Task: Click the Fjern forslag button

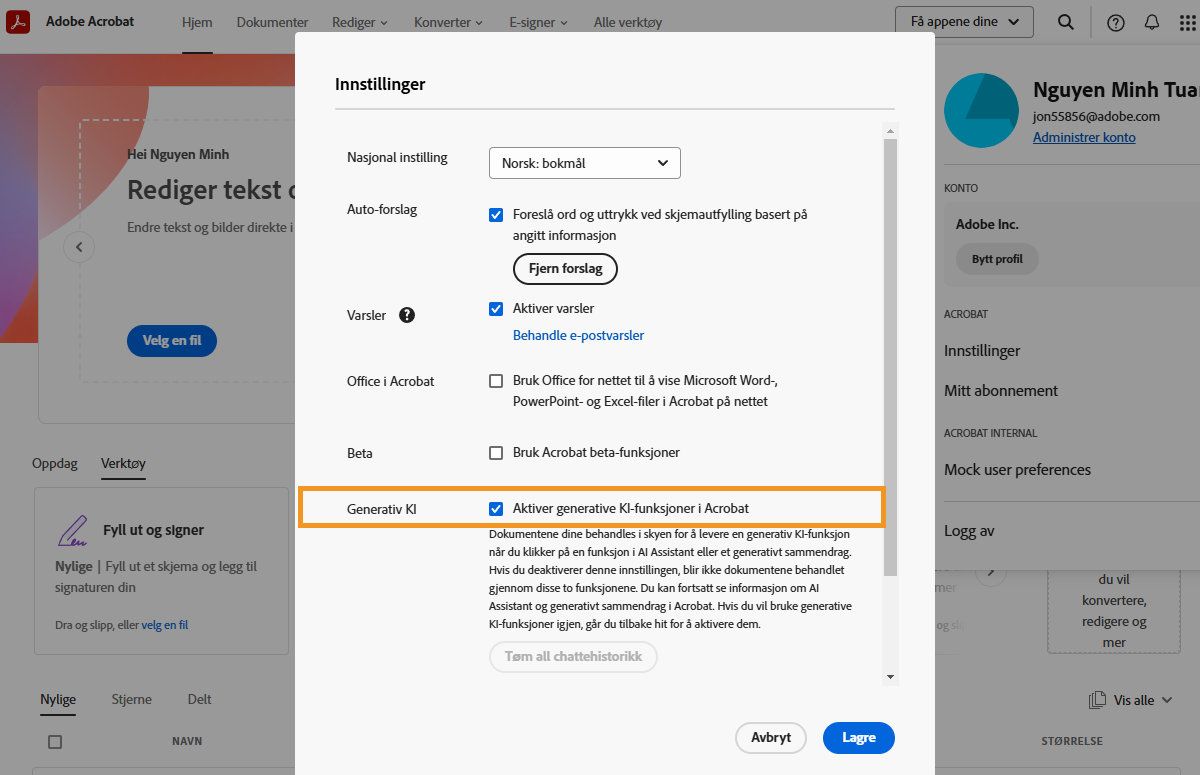Action: click(566, 269)
